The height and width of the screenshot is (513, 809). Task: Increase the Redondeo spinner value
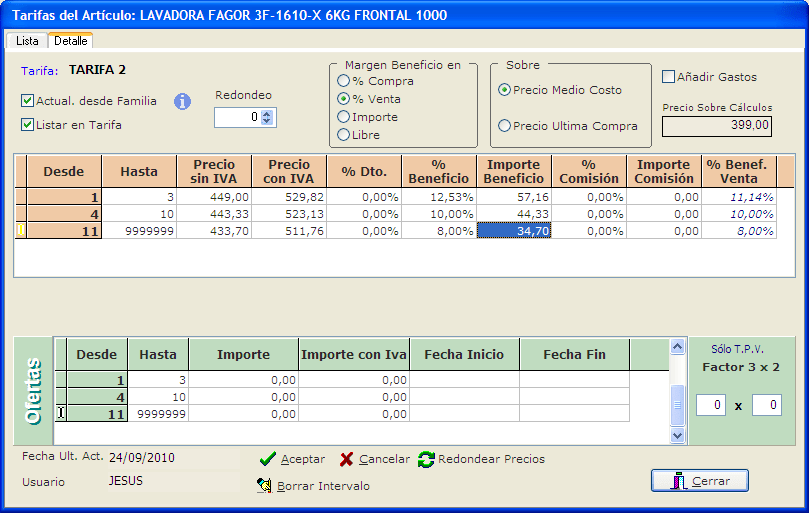[267, 113]
